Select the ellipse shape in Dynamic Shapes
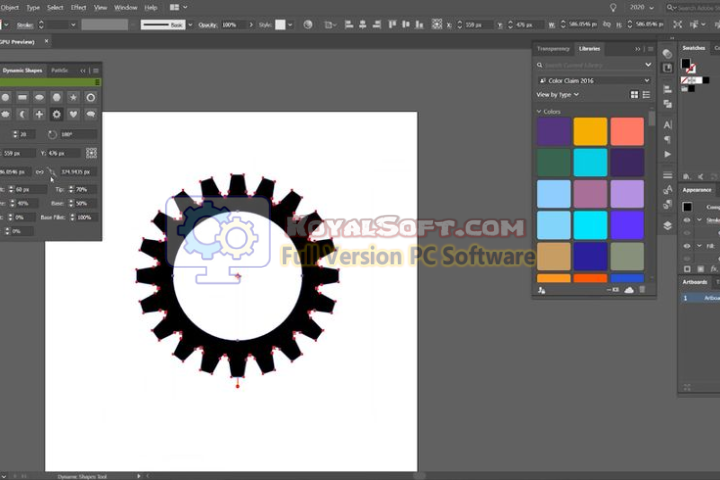This screenshot has height=480, width=720. (x=39, y=97)
